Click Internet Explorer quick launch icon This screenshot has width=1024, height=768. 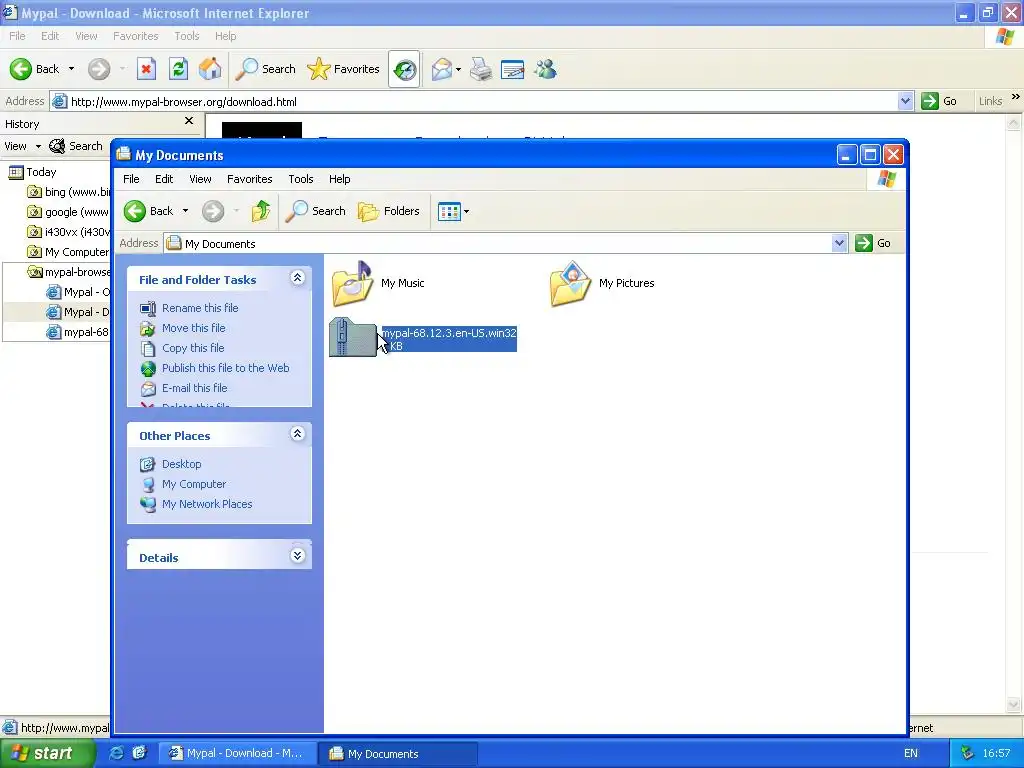[x=116, y=753]
